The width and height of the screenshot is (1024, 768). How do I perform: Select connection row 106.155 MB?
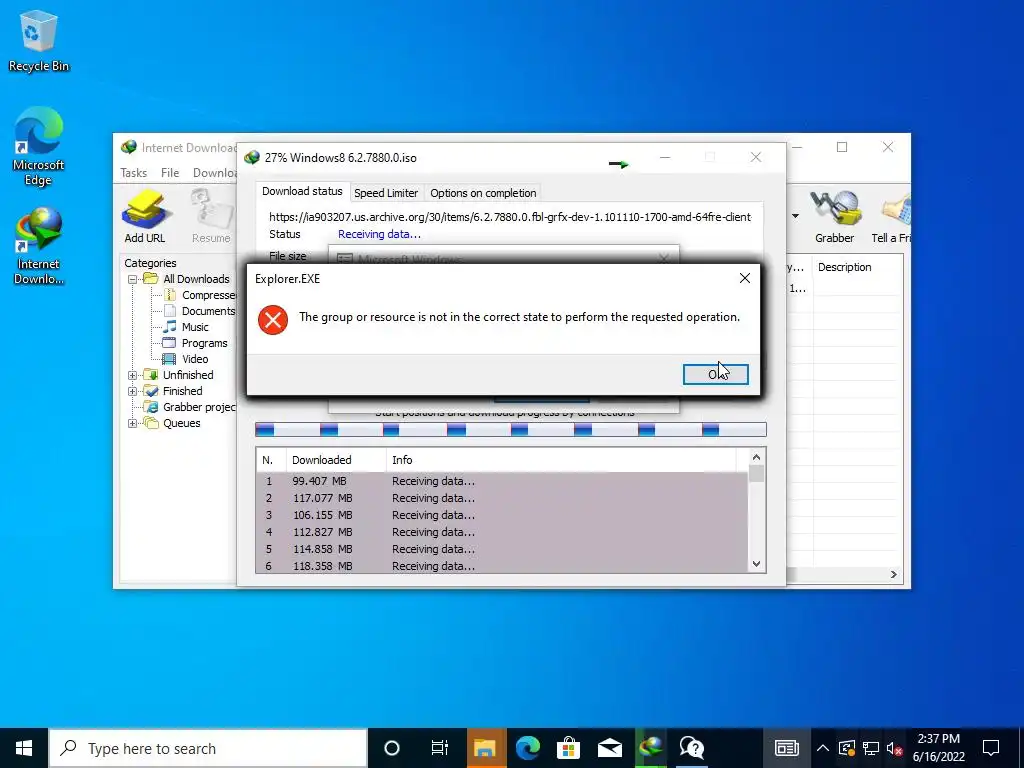pos(502,515)
